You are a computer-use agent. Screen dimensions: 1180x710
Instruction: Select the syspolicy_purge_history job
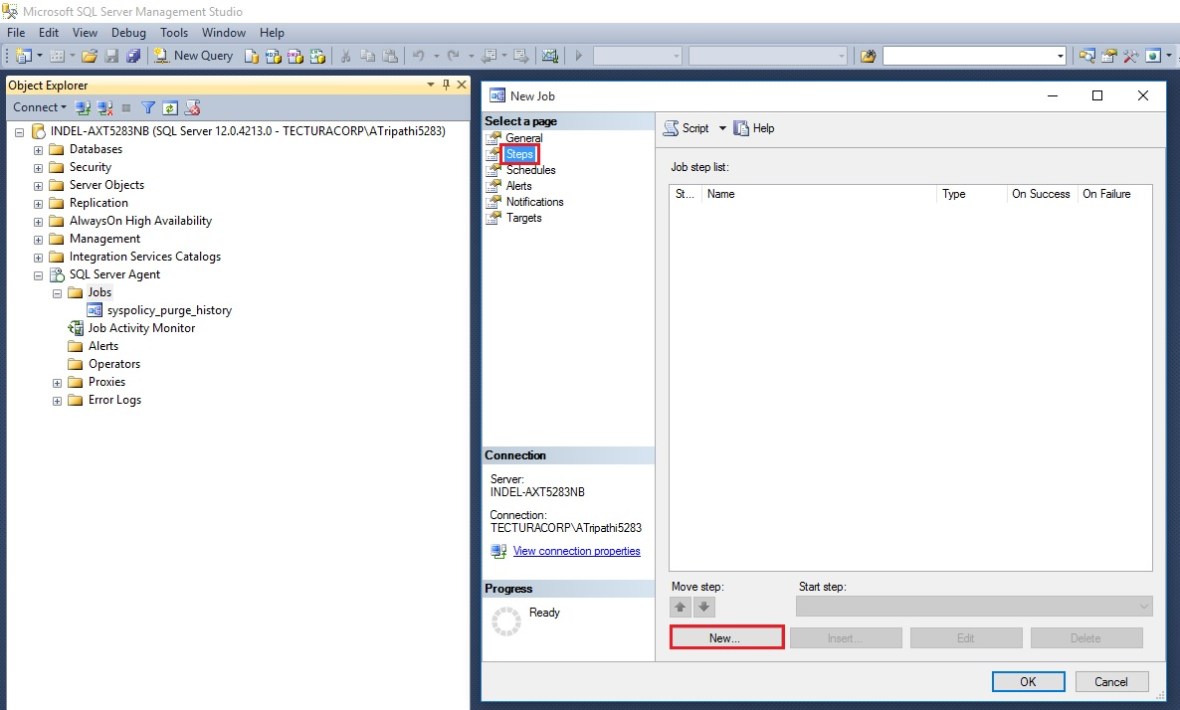[x=169, y=310]
